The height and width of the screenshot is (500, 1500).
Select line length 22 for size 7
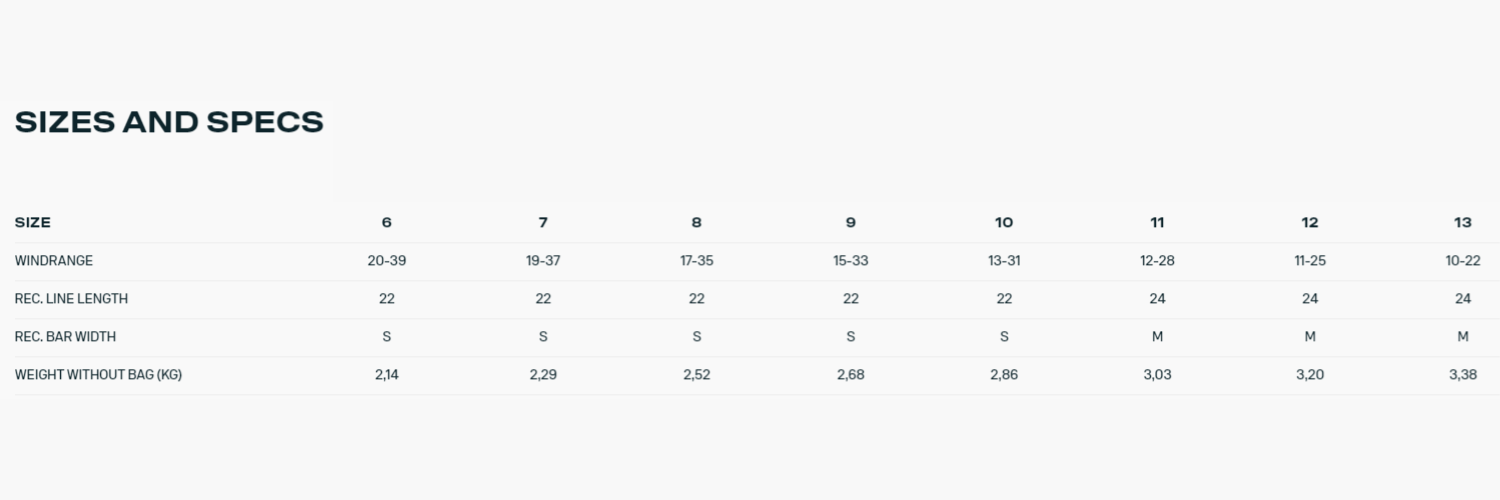tap(543, 299)
